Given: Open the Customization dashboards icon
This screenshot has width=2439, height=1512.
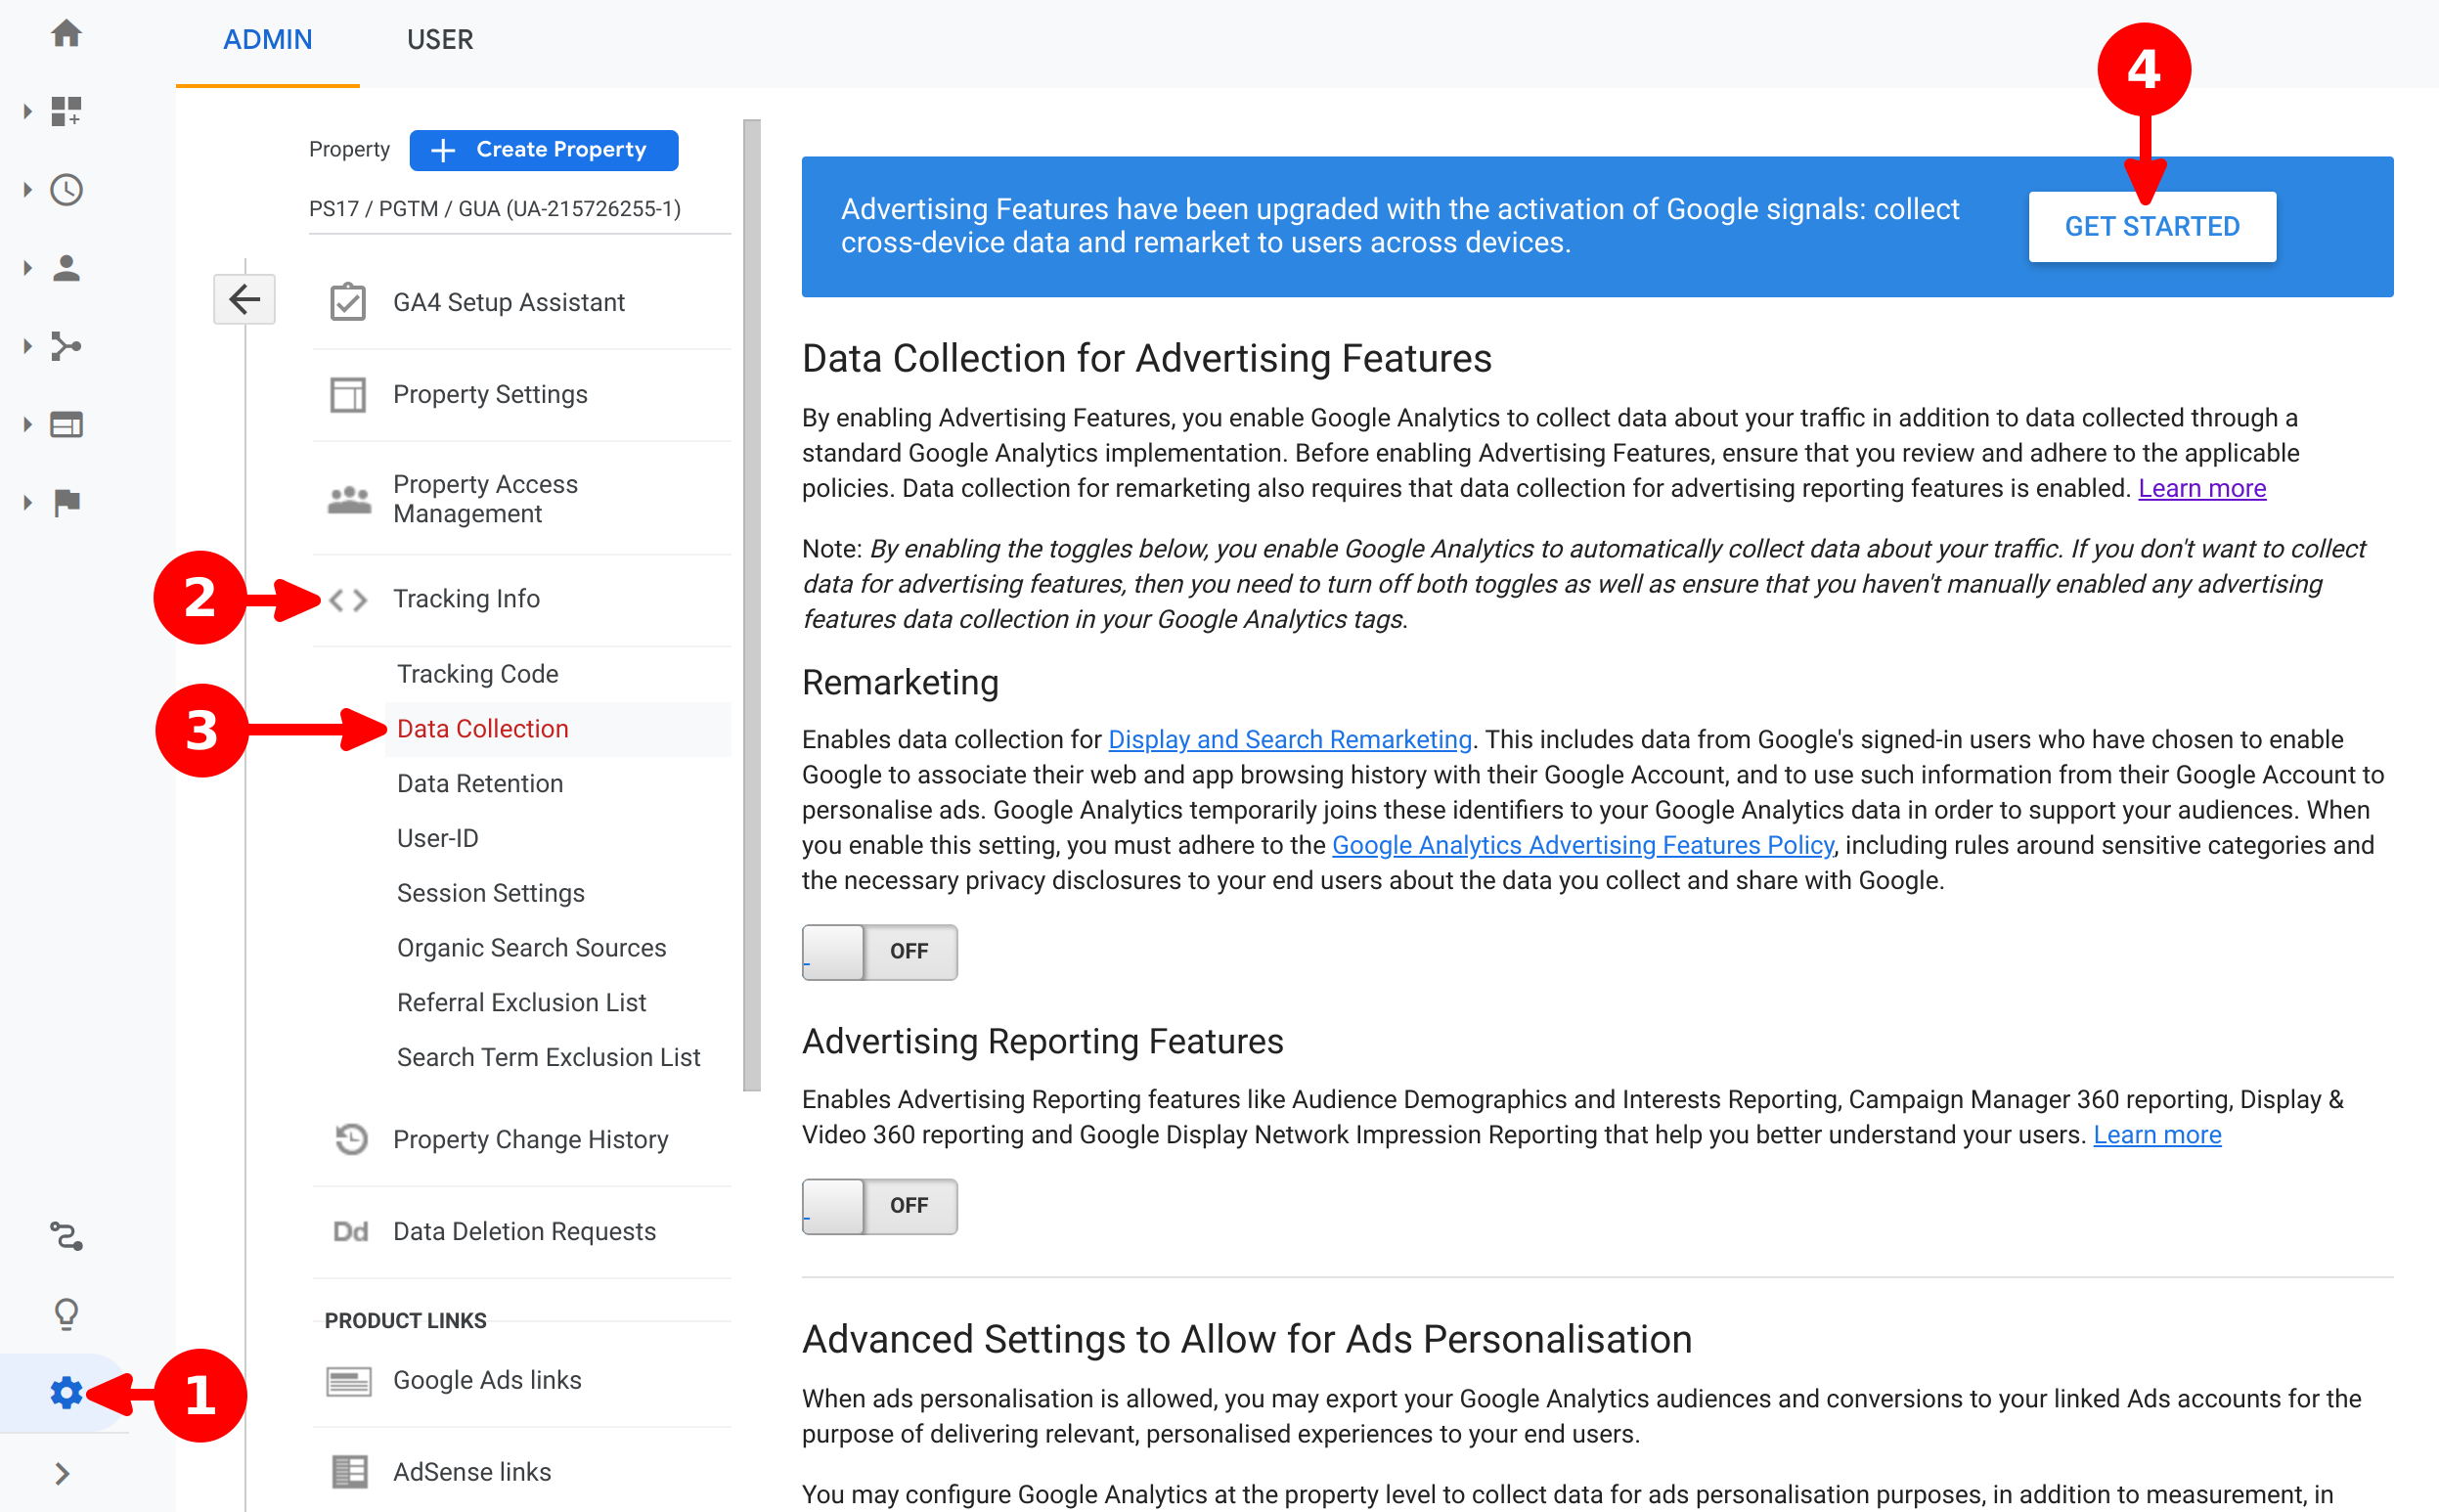Looking at the screenshot, I should 66,111.
